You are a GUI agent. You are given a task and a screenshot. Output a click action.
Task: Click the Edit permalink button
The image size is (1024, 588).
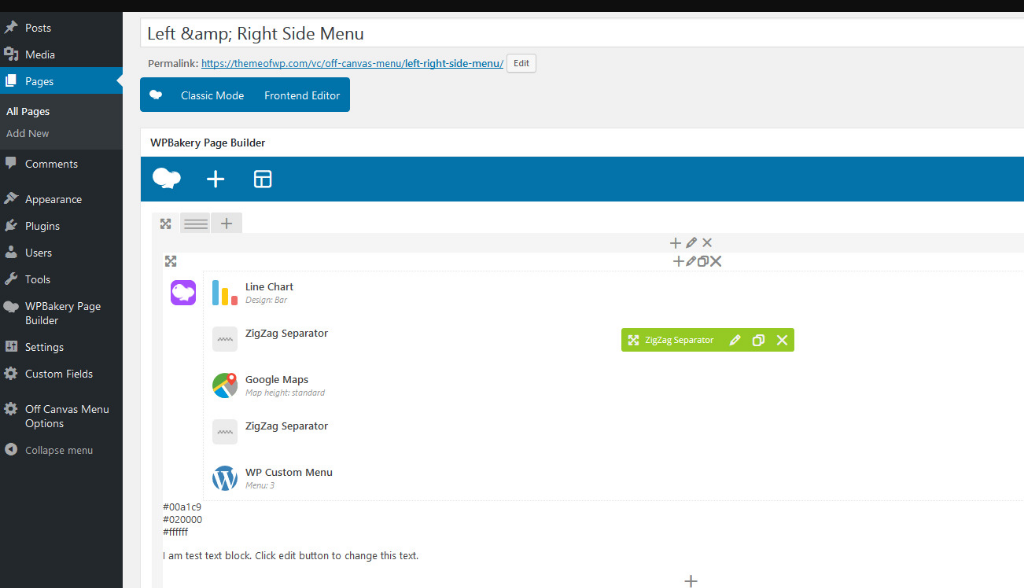[x=521, y=63]
